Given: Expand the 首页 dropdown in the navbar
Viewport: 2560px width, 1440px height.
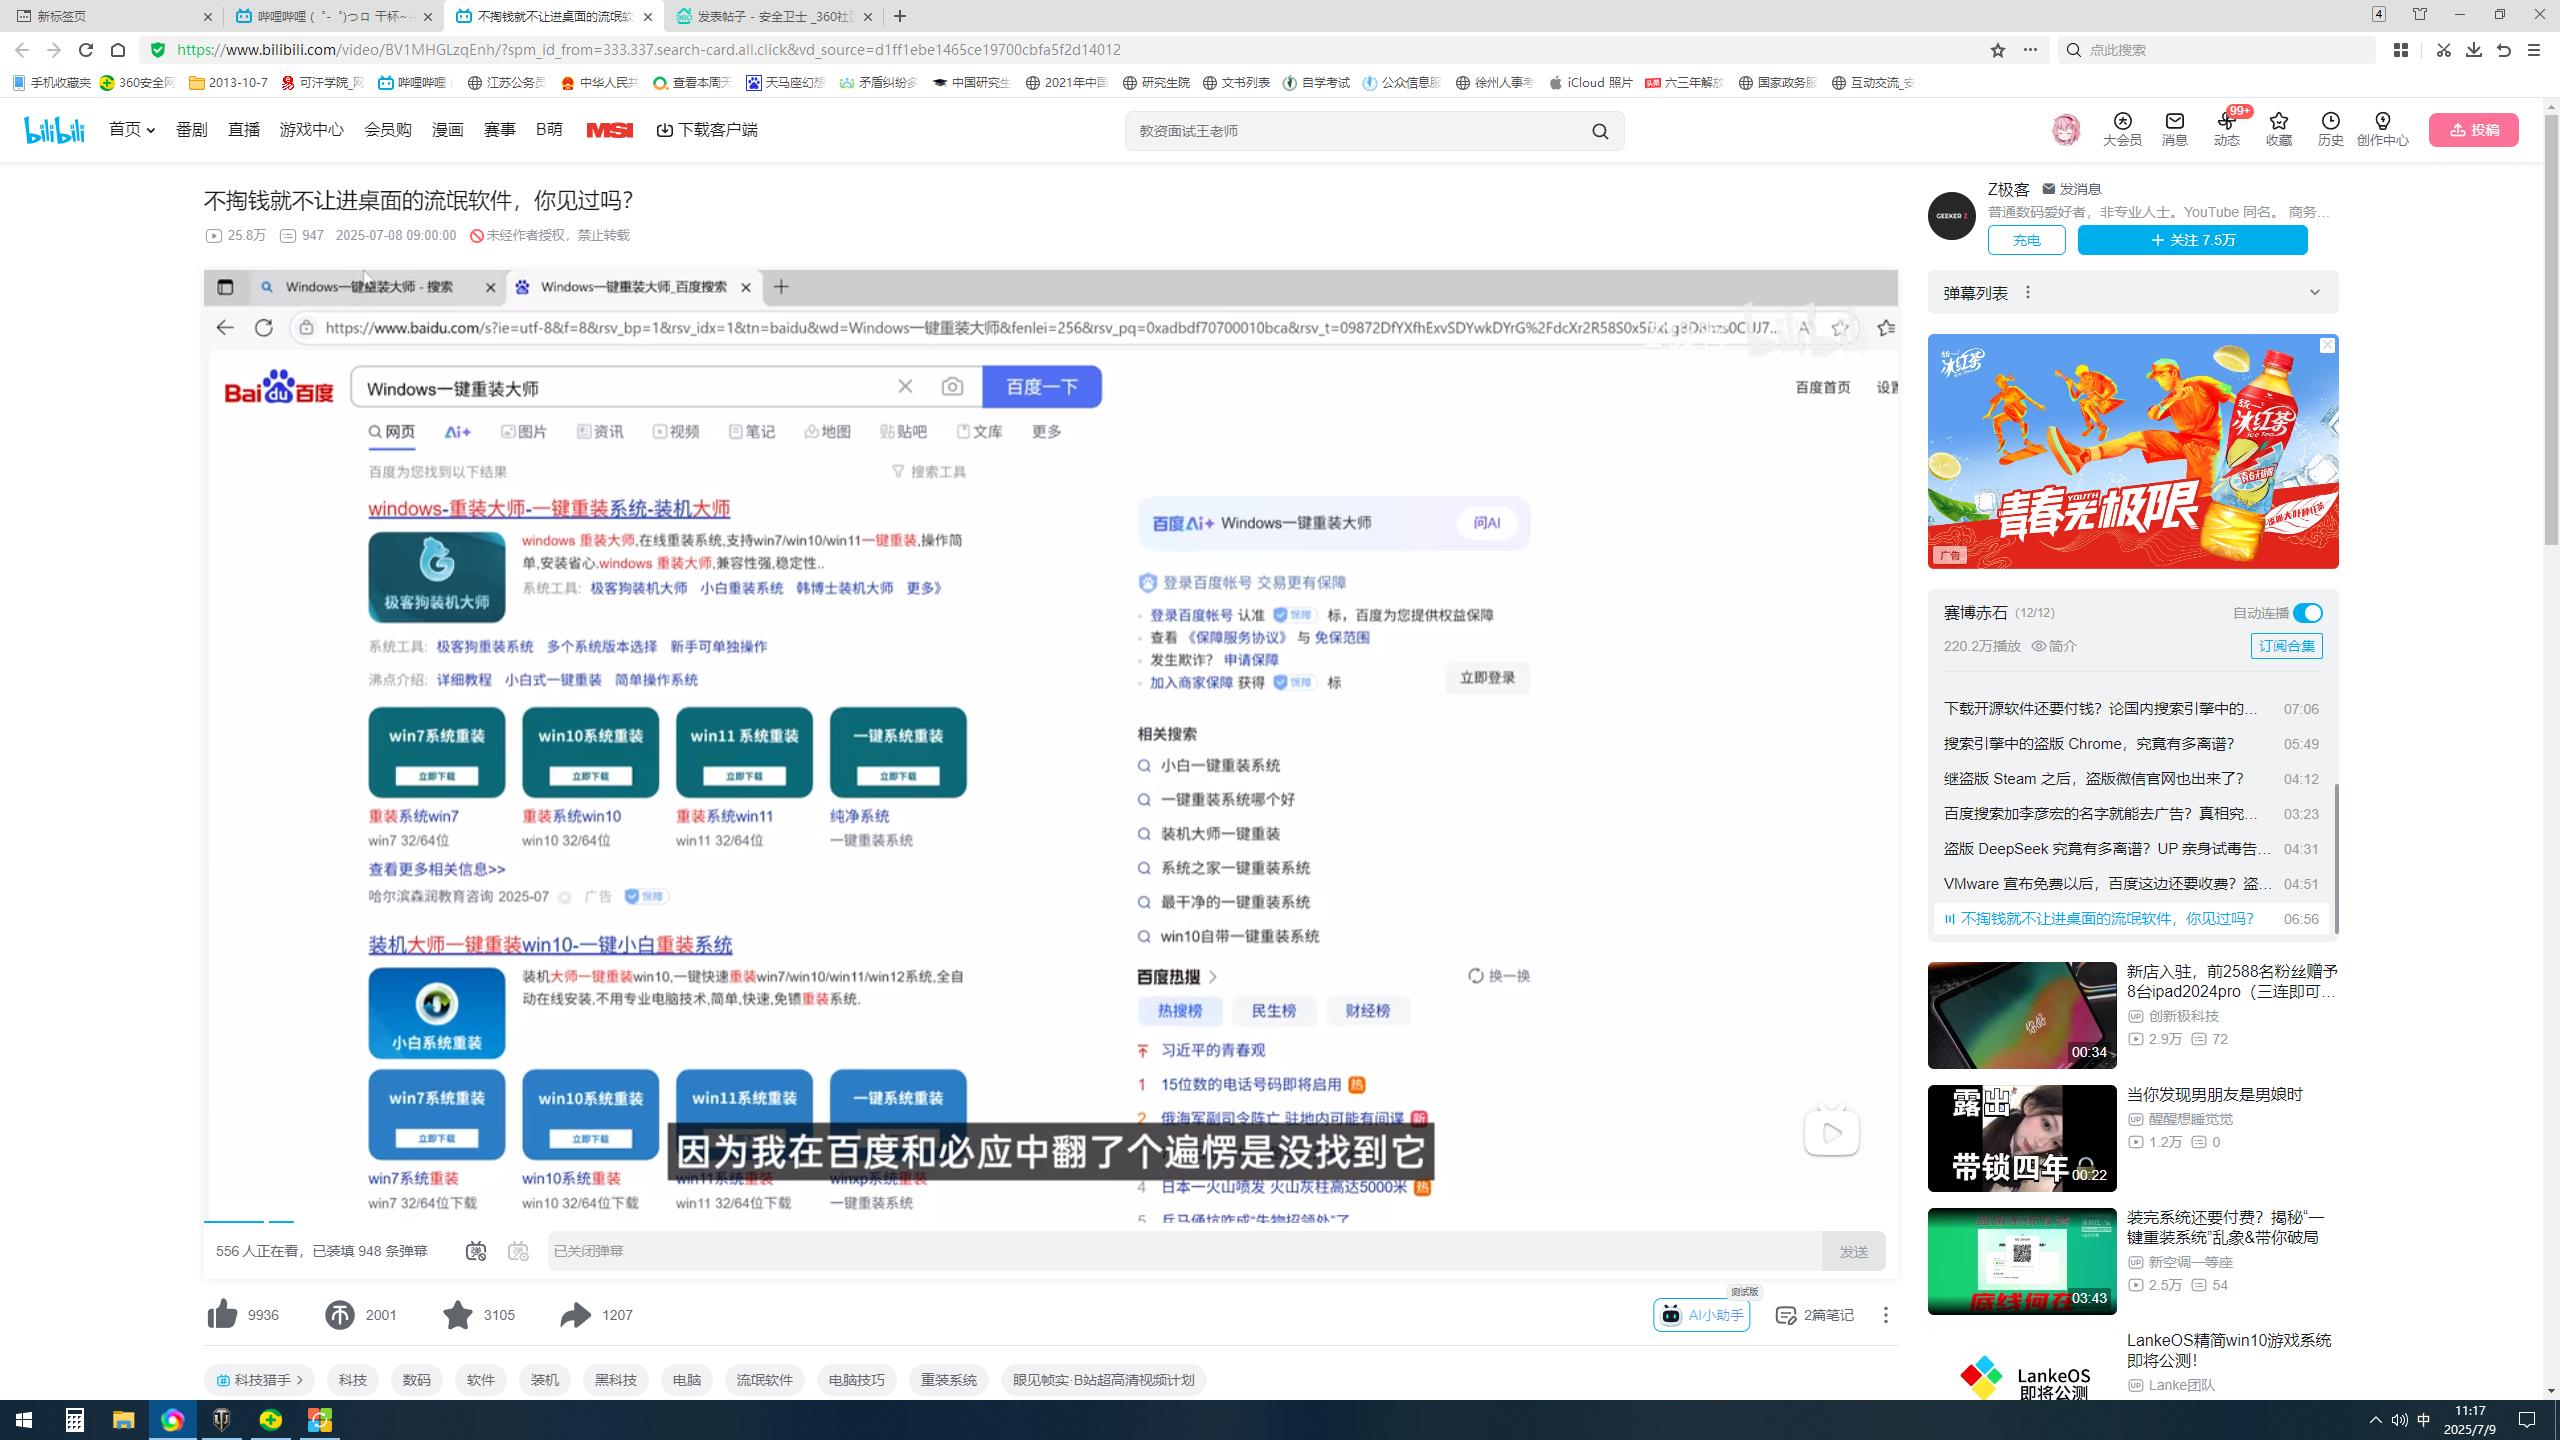Looking at the screenshot, I should [151, 130].
